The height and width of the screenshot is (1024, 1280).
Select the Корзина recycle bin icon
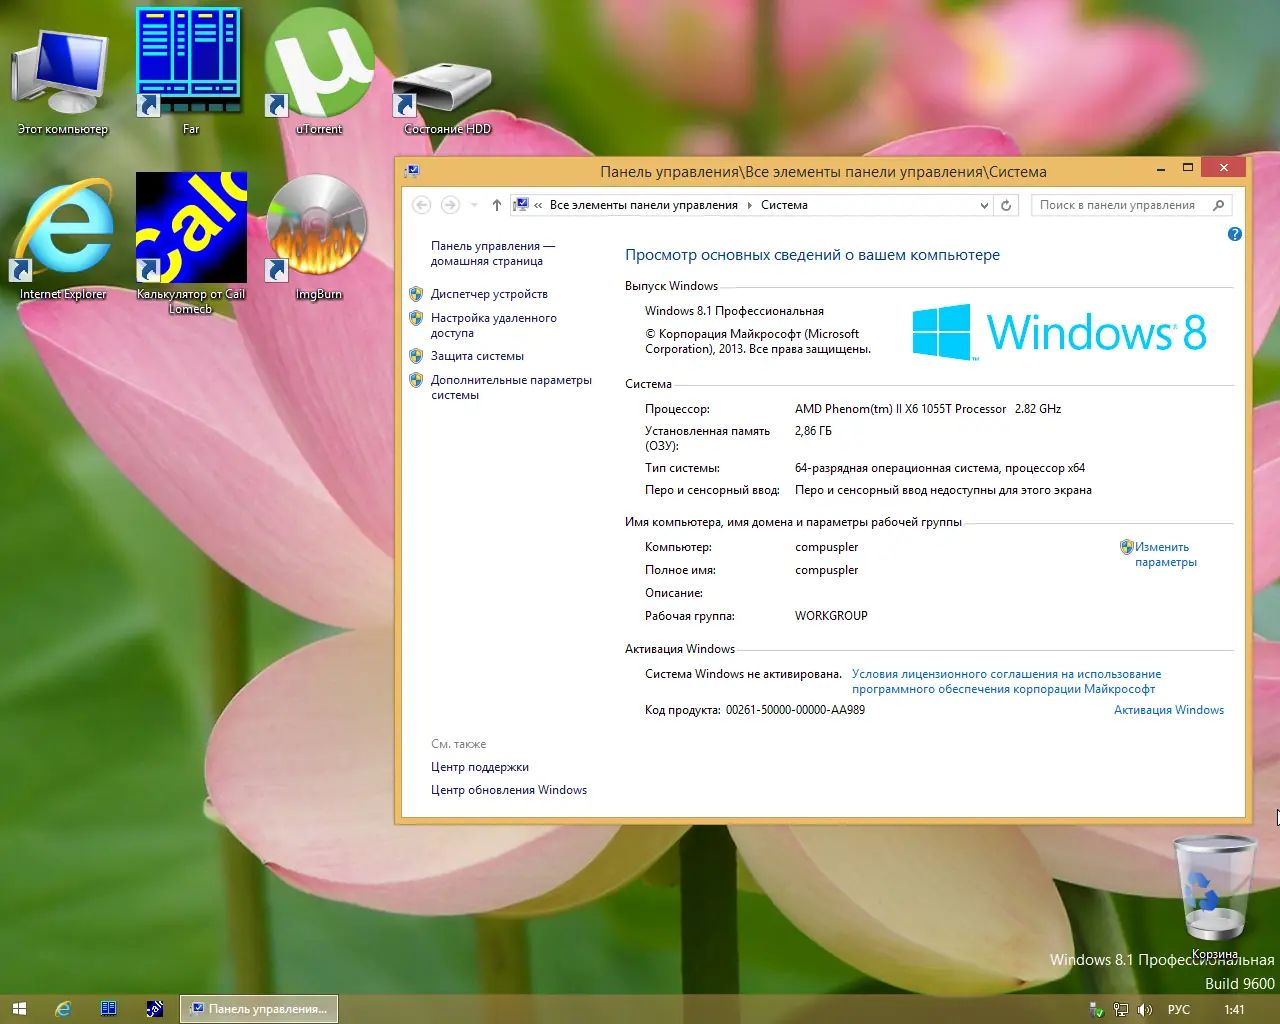1214,895
